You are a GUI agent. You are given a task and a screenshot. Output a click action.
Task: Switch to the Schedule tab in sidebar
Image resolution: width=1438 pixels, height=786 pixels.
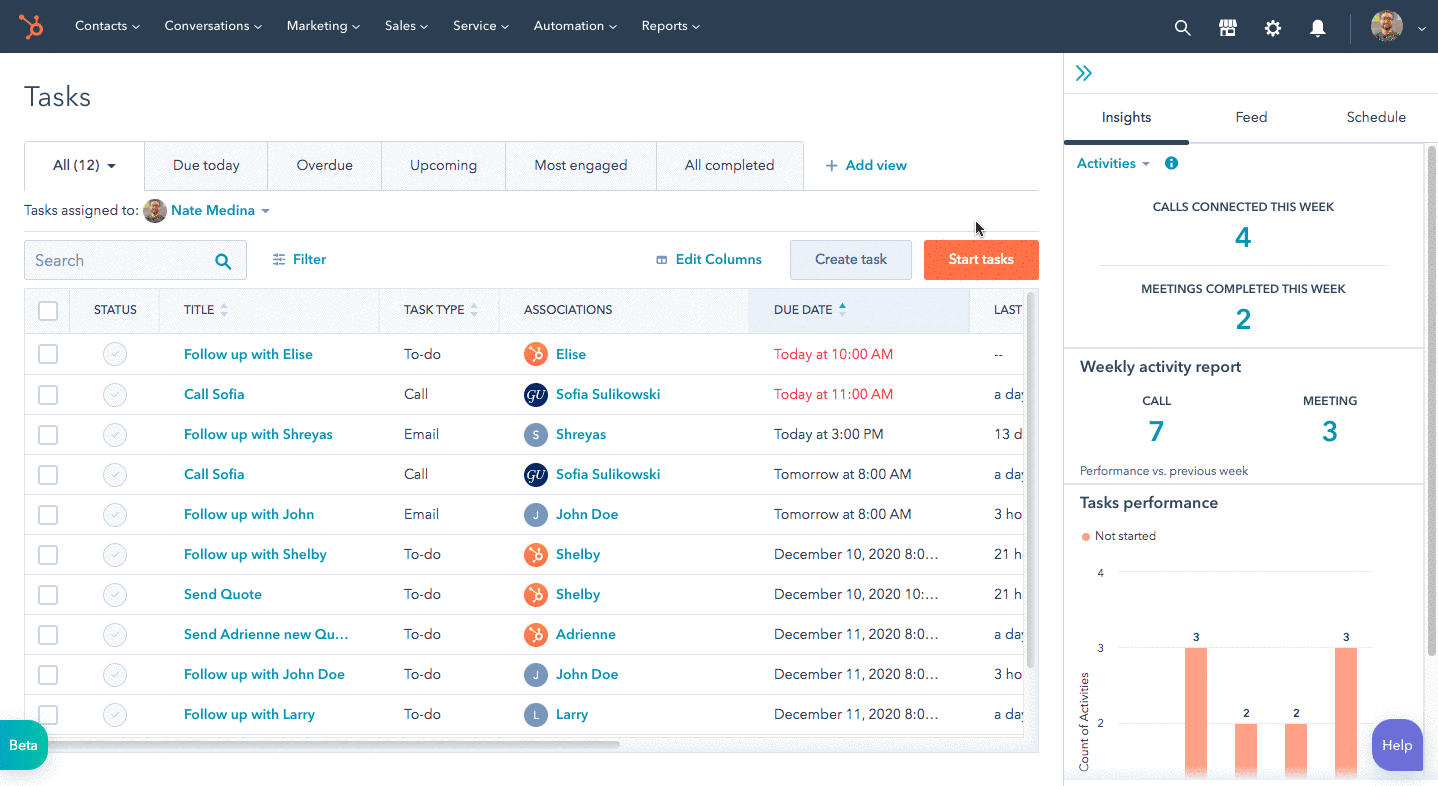pyautogui.click(x=1375, y=117)
